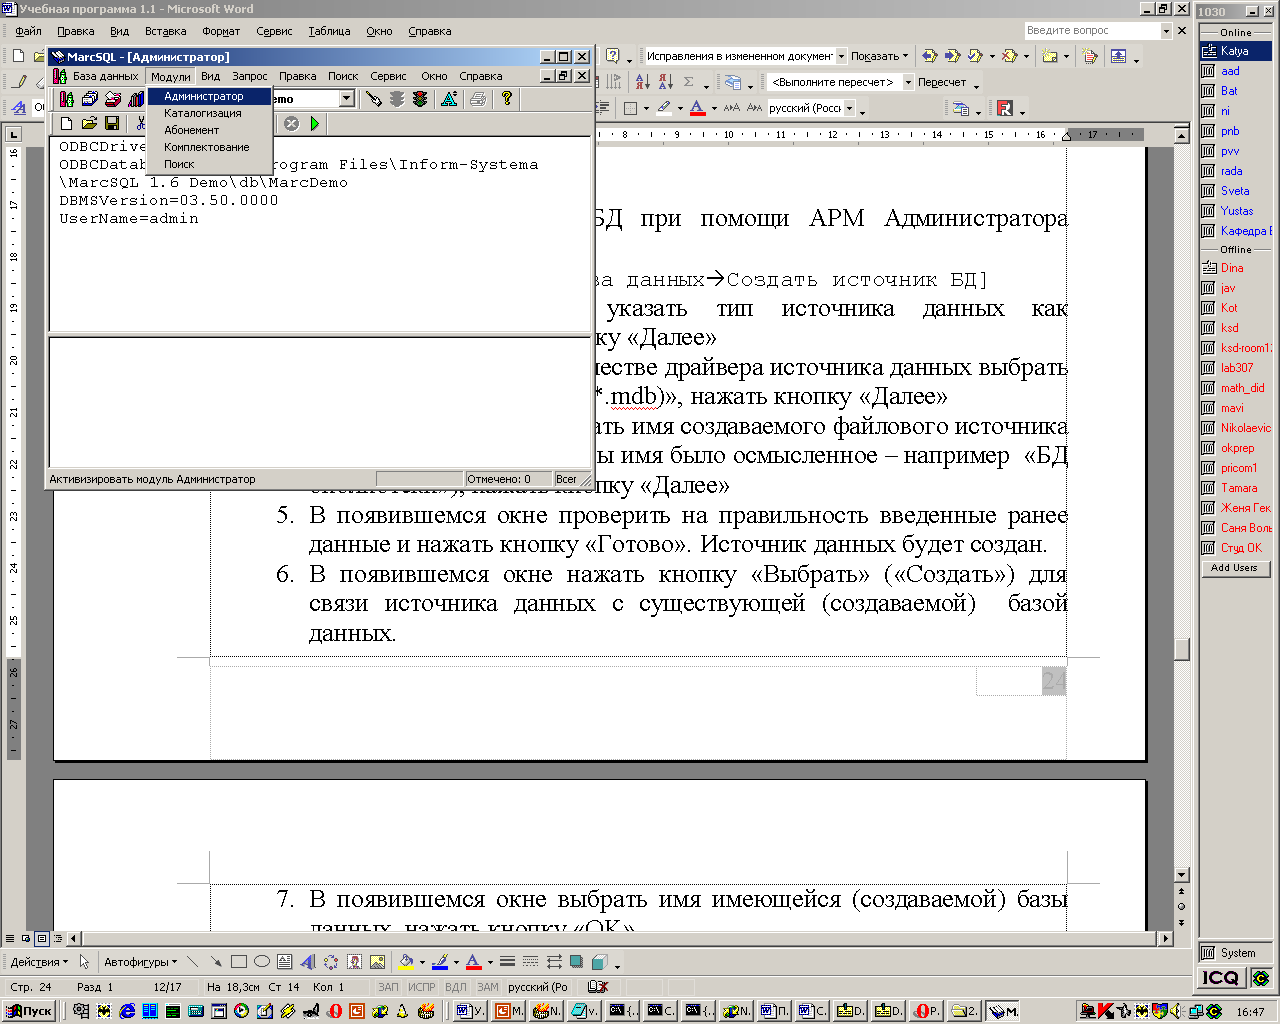The width and height of the screenshot is (1280, 1024).
Task: Click the New blank file icon in MarcSQL
Action: click(66, 124)
